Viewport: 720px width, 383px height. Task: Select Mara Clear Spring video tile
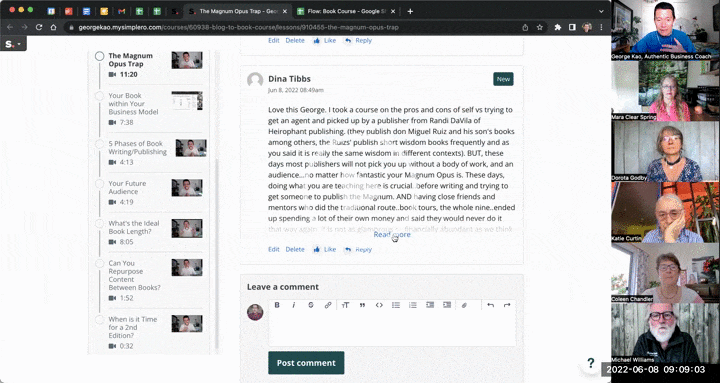coord(665,91)
